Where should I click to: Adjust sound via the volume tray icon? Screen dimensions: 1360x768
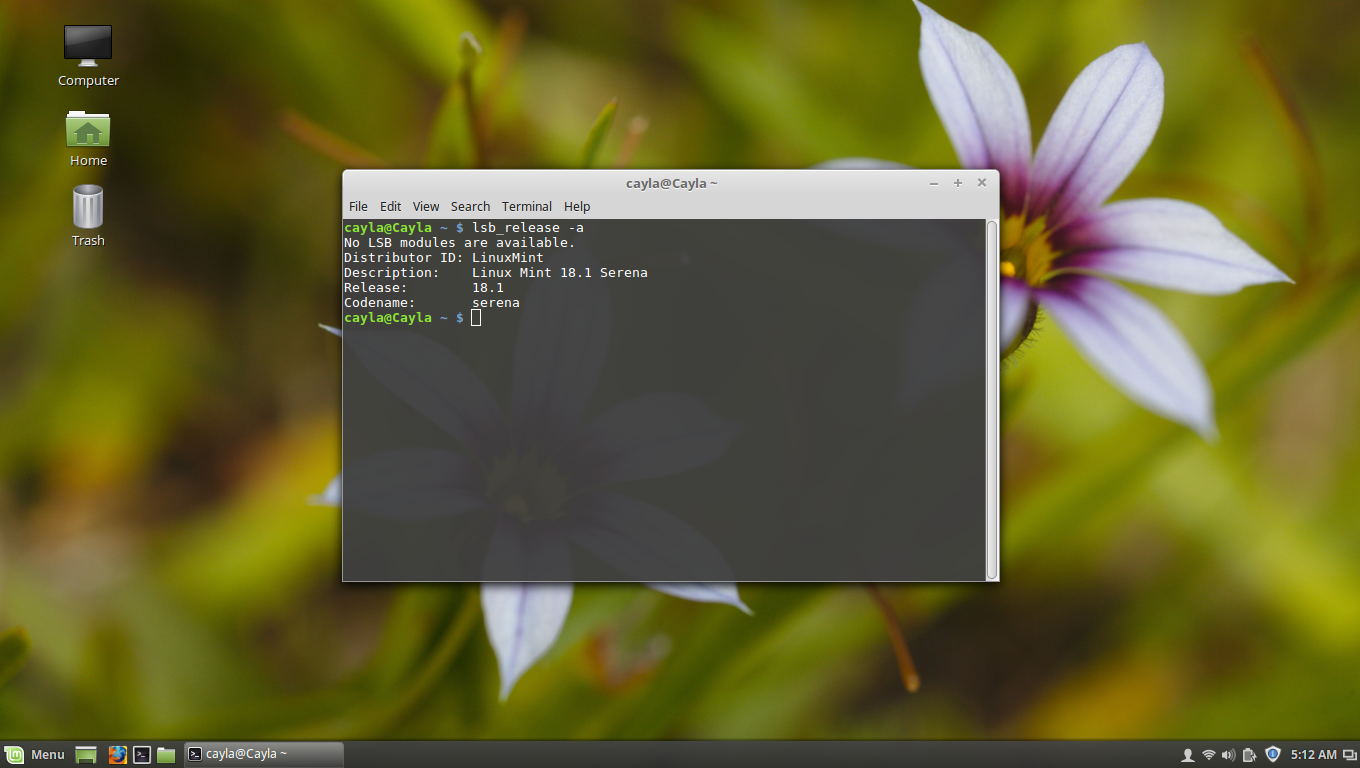[x=1228, y=754]
